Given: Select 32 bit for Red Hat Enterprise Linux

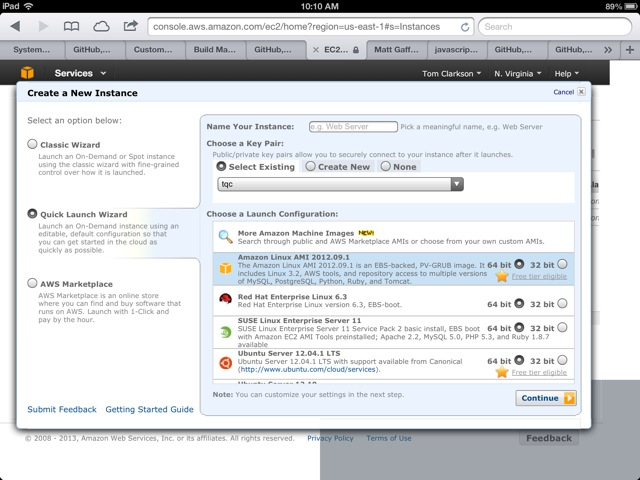Looking at the screenshot, I should pos(562,303).
